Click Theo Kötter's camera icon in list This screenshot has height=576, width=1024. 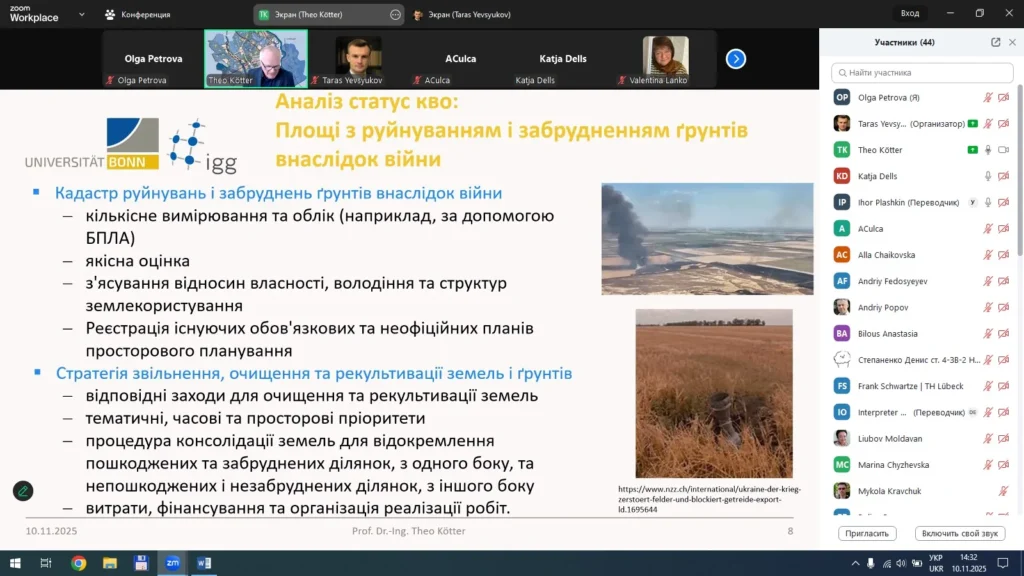point(1003,150)
